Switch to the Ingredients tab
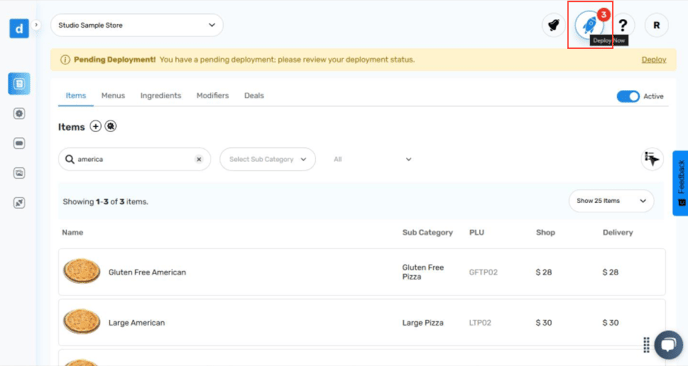The height and width of the screenshot is (366, 688). pos(161,96)
